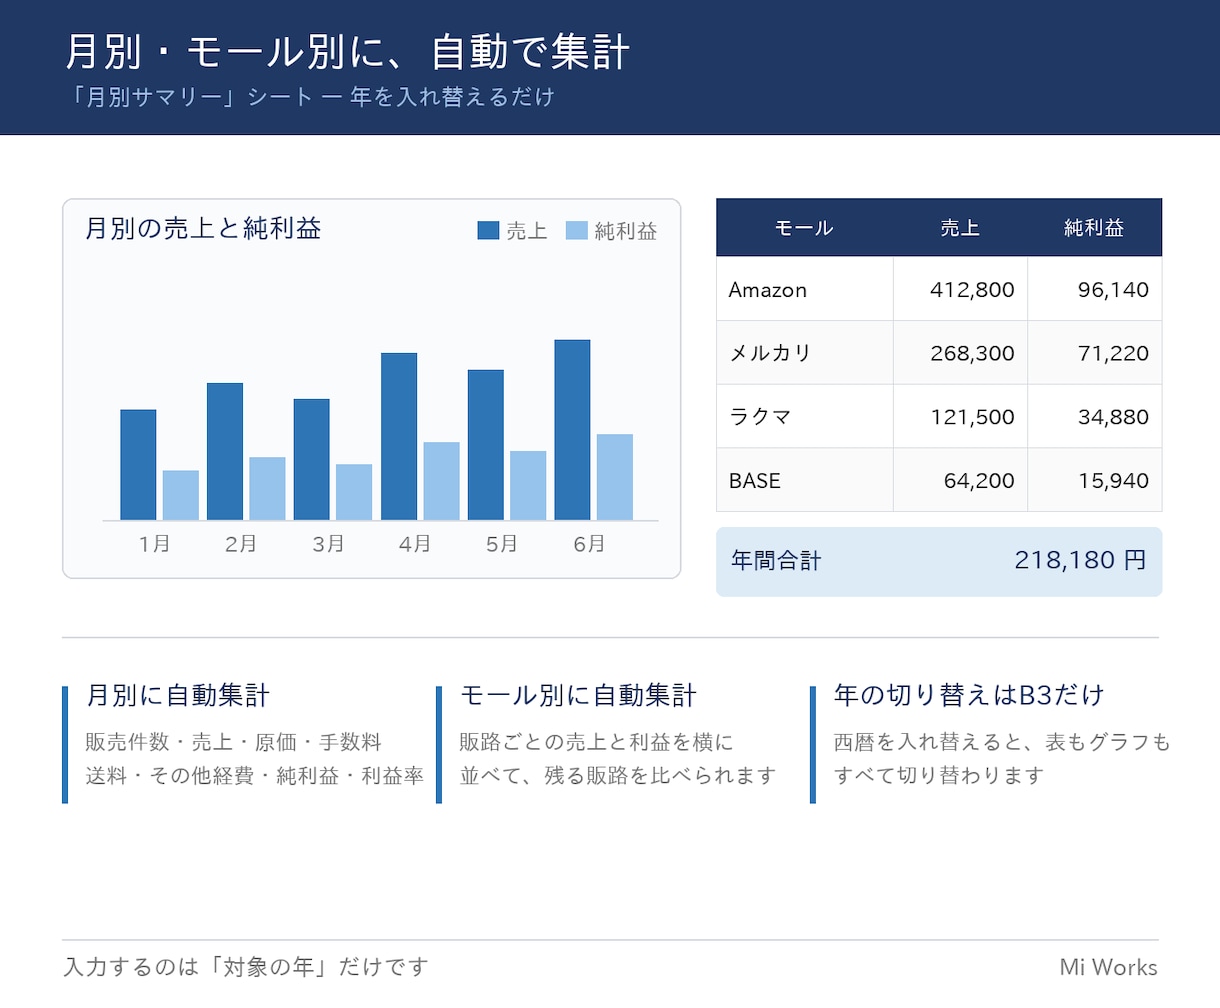
Task: Click the 218,180 円 total value
Action: 1081,560
